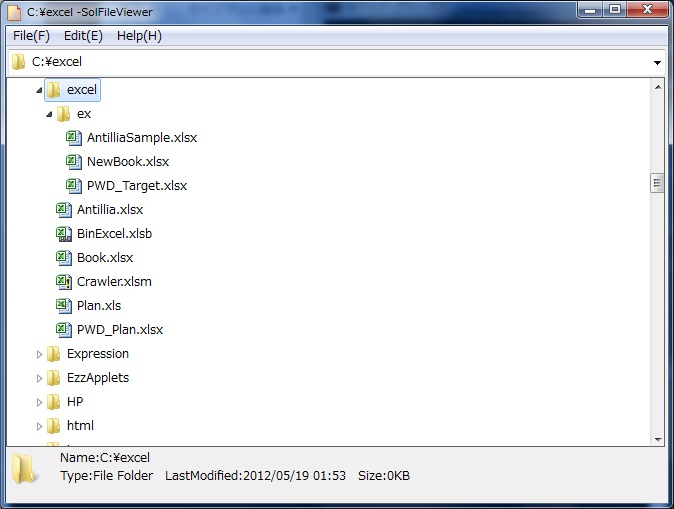Select Antillia.xlsx file name
Image resolution: width=674 pixels, height=509 pixels.
tap(110, 210)
